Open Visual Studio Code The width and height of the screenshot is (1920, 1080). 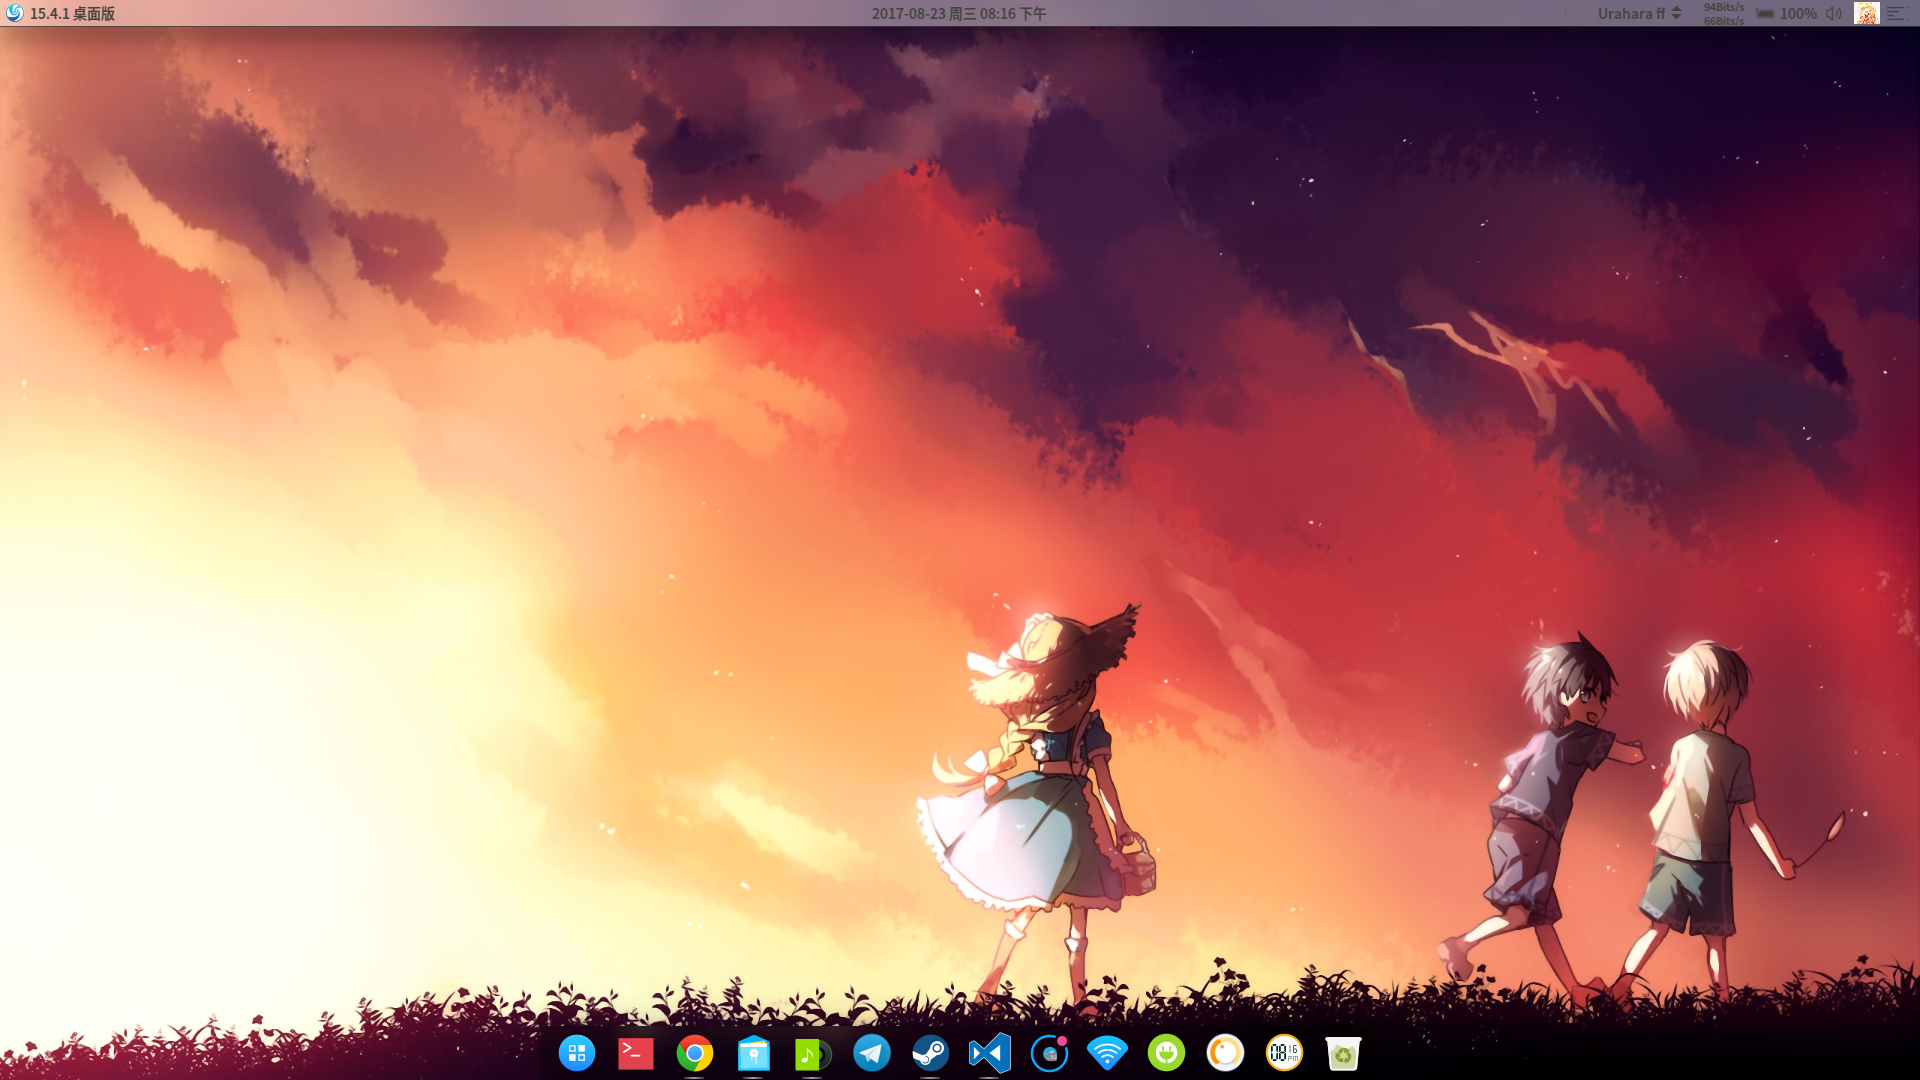point(989,1053)
